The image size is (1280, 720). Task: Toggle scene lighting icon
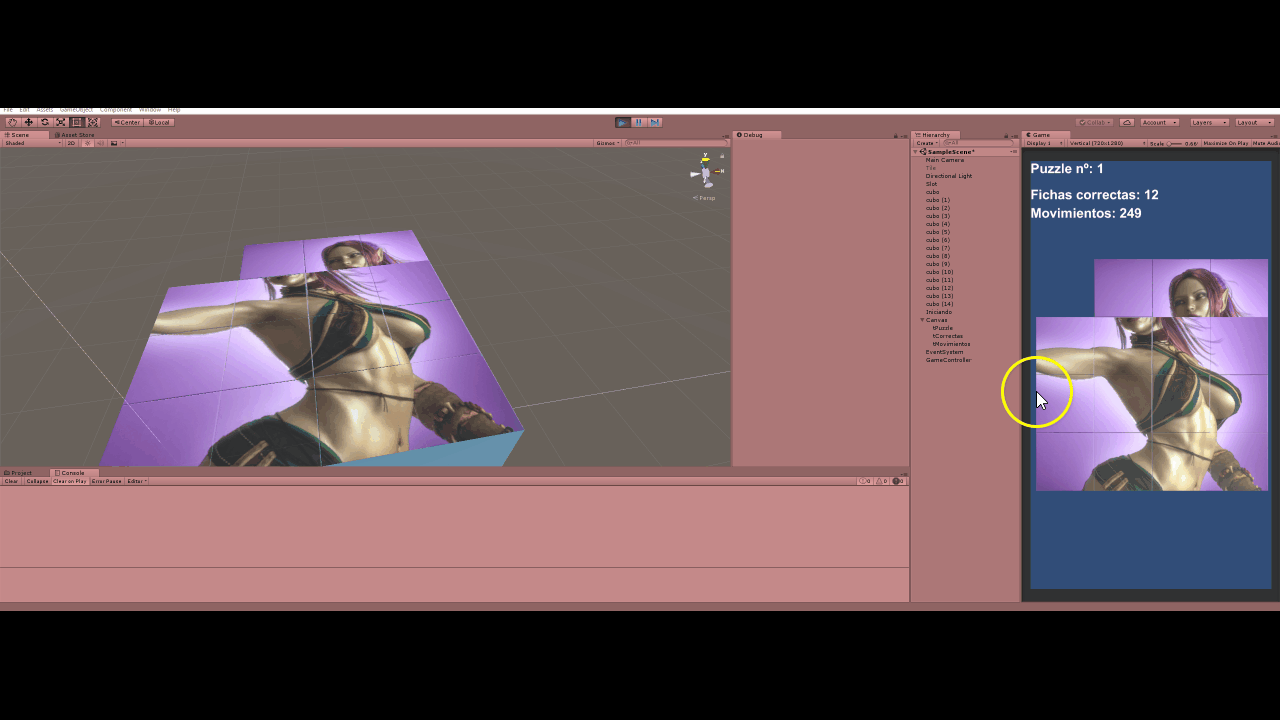coord(87,143)
